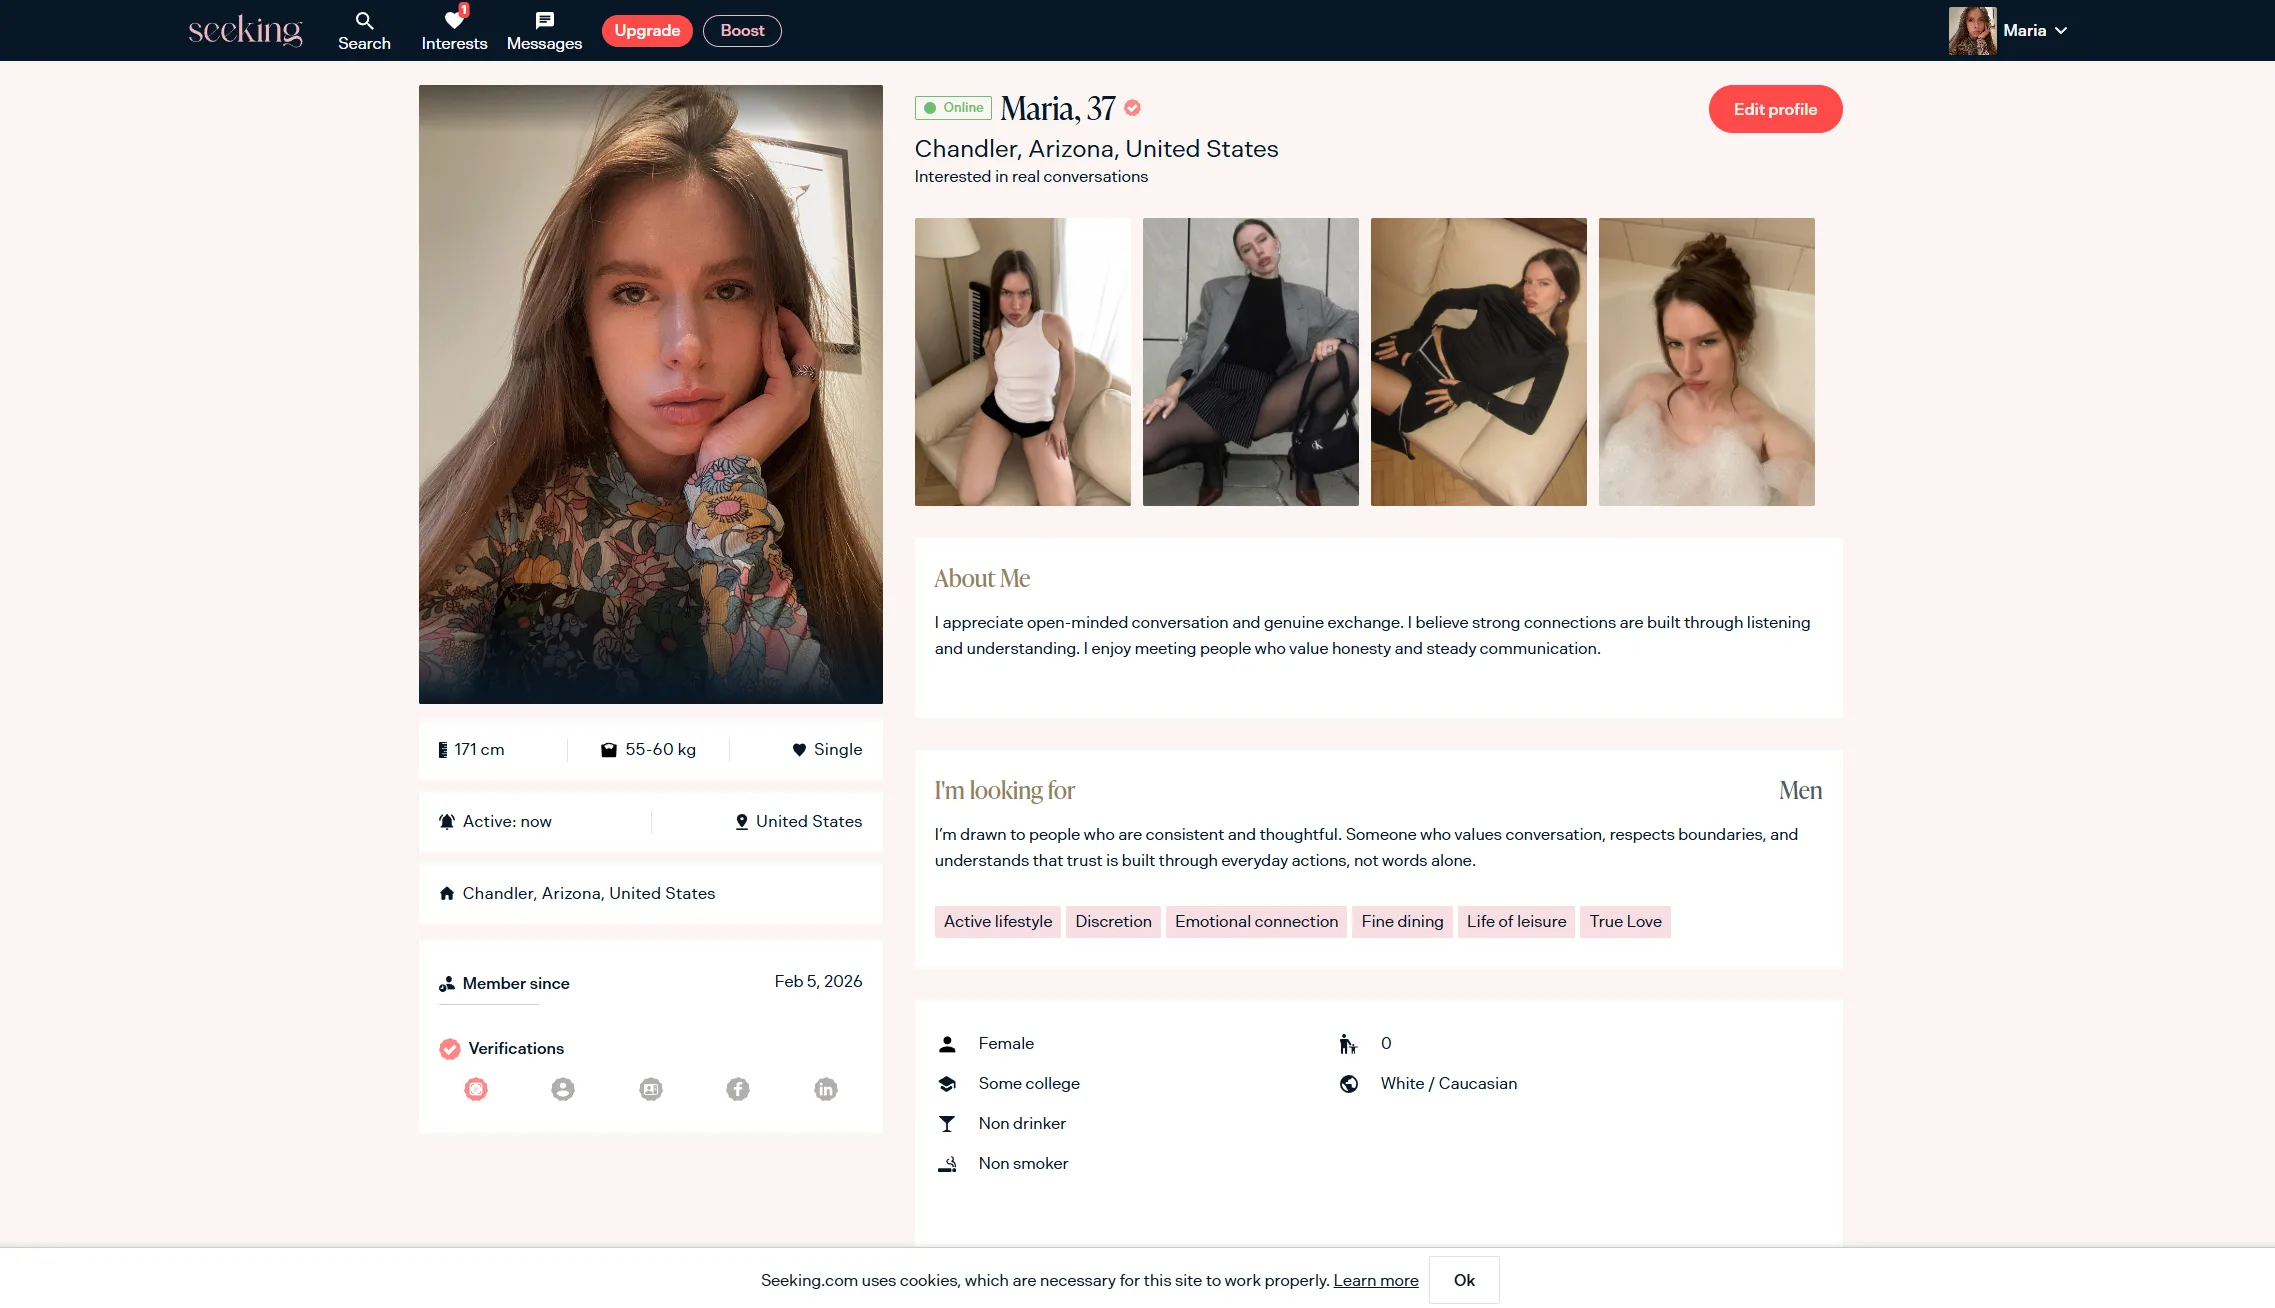Click the Facebook verification badge
Image resolution: width=2275 pixels, height=1308 pixels.
738,1089
